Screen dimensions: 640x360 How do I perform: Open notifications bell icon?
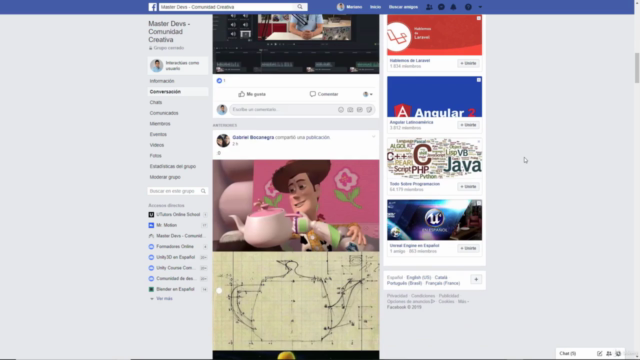(x=453, y=7)
